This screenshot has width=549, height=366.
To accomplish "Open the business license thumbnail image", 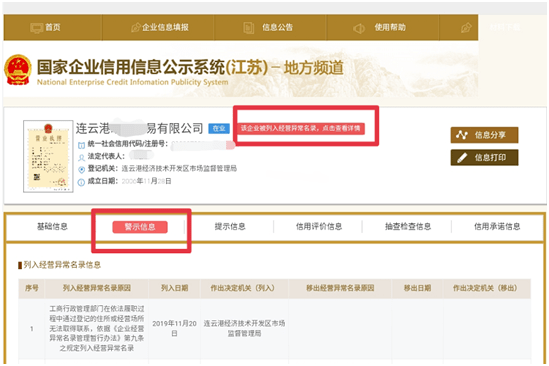I will point(48,156).
